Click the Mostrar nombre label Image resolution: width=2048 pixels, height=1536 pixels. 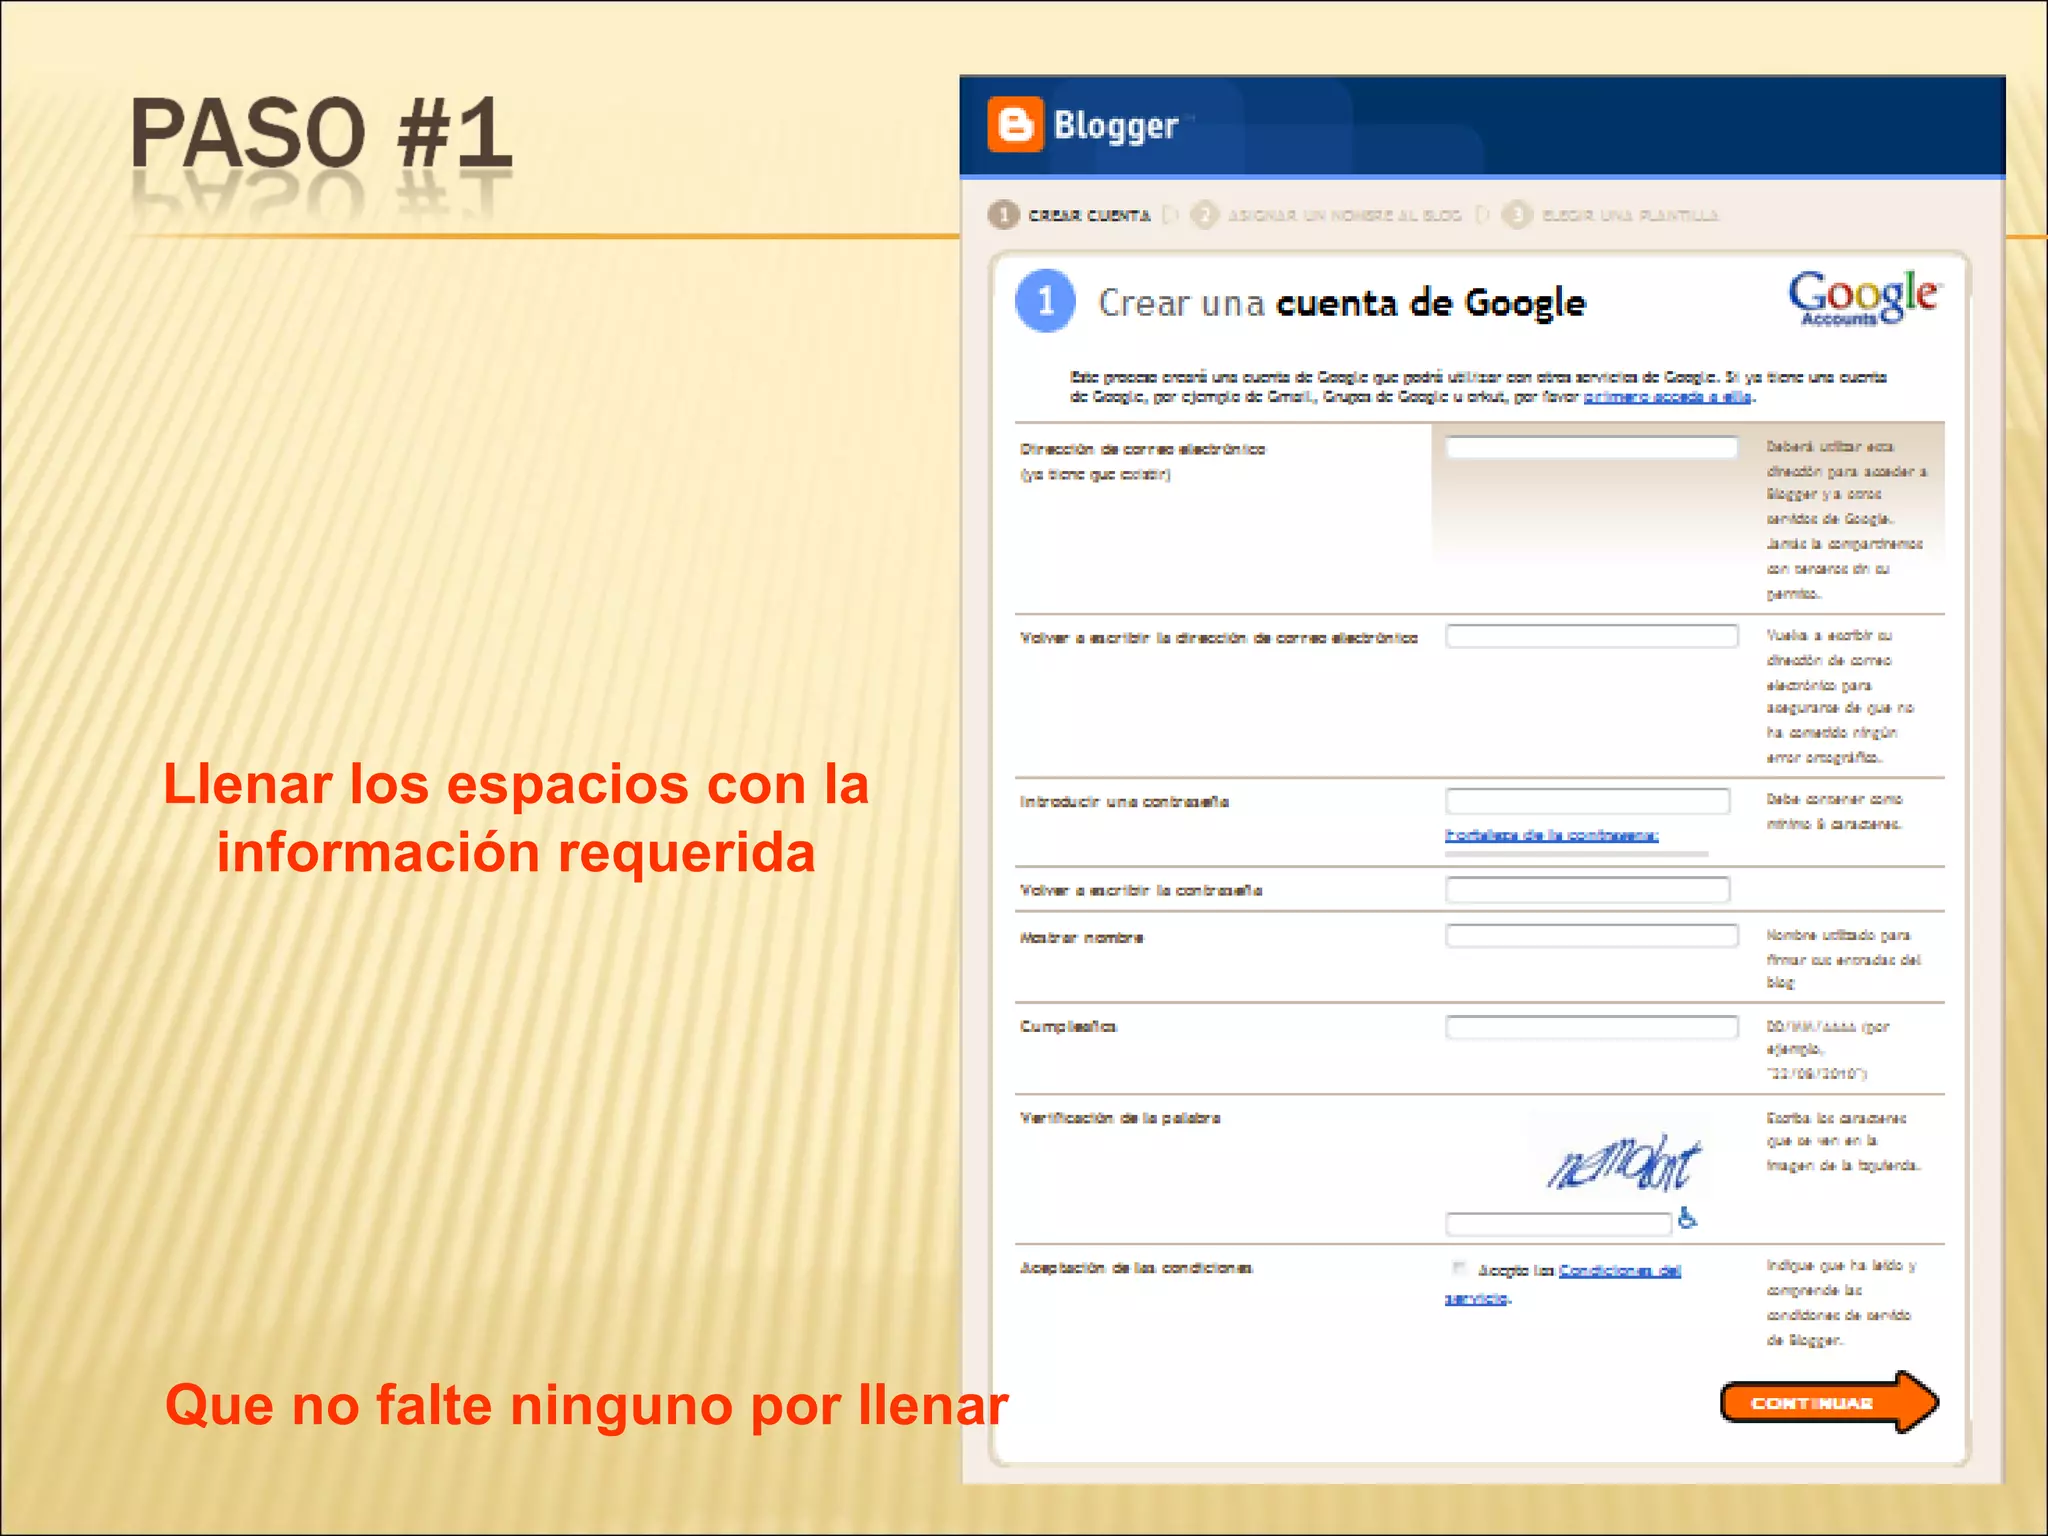coord(1081,938)
